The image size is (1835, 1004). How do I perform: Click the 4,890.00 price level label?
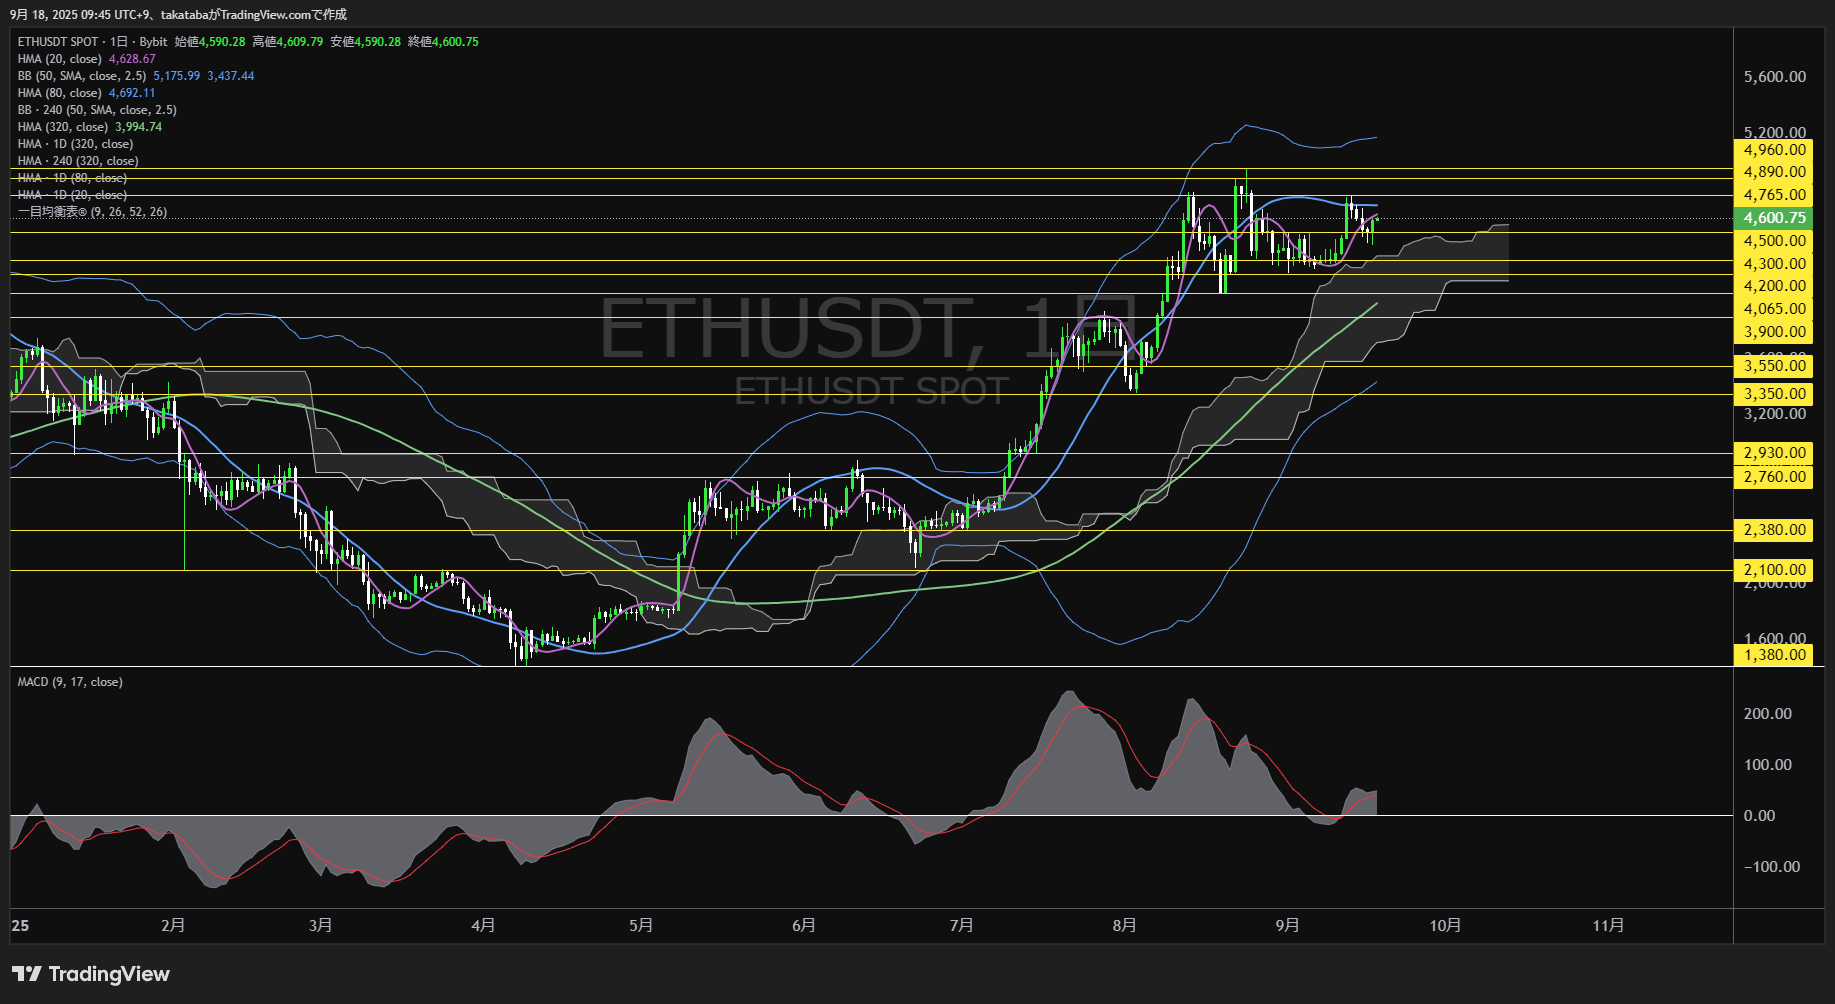click(1773, 172)
